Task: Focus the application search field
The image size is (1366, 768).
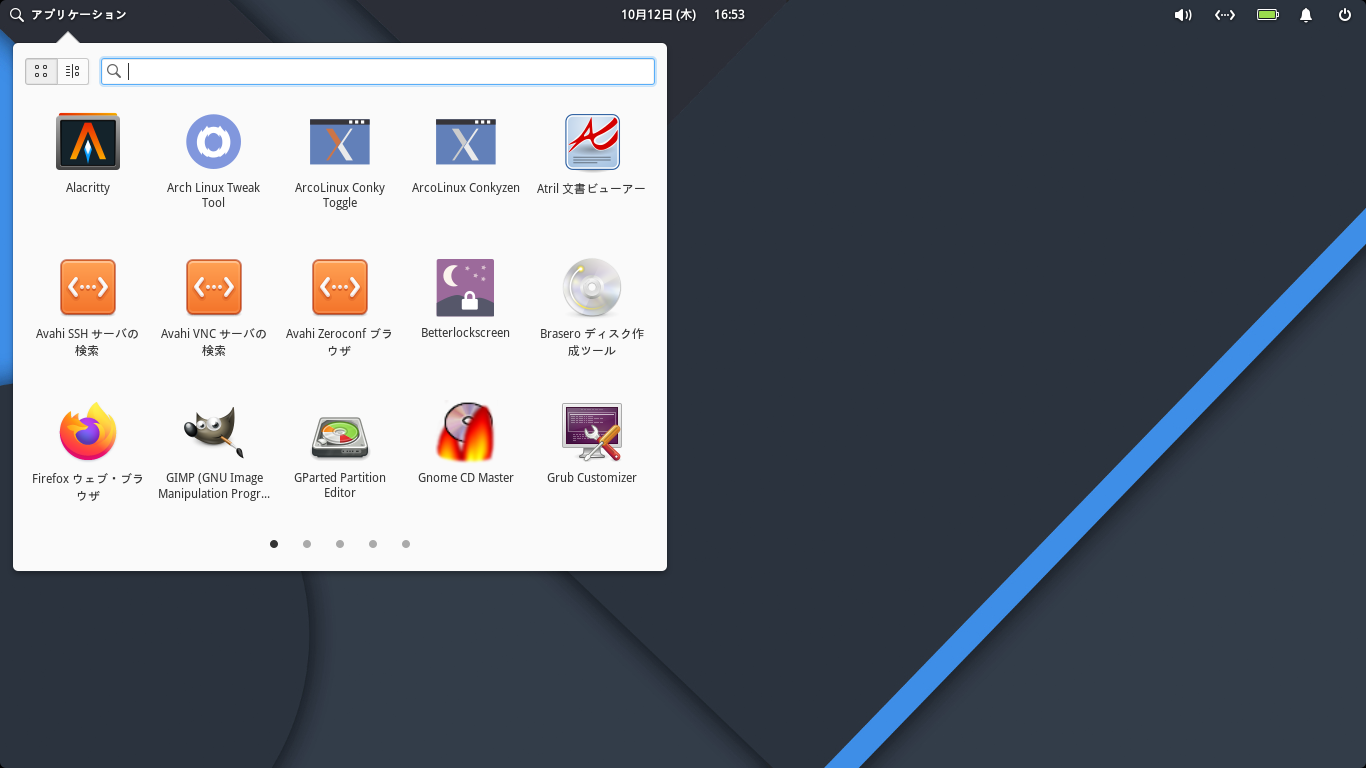Action: point(378,71)
